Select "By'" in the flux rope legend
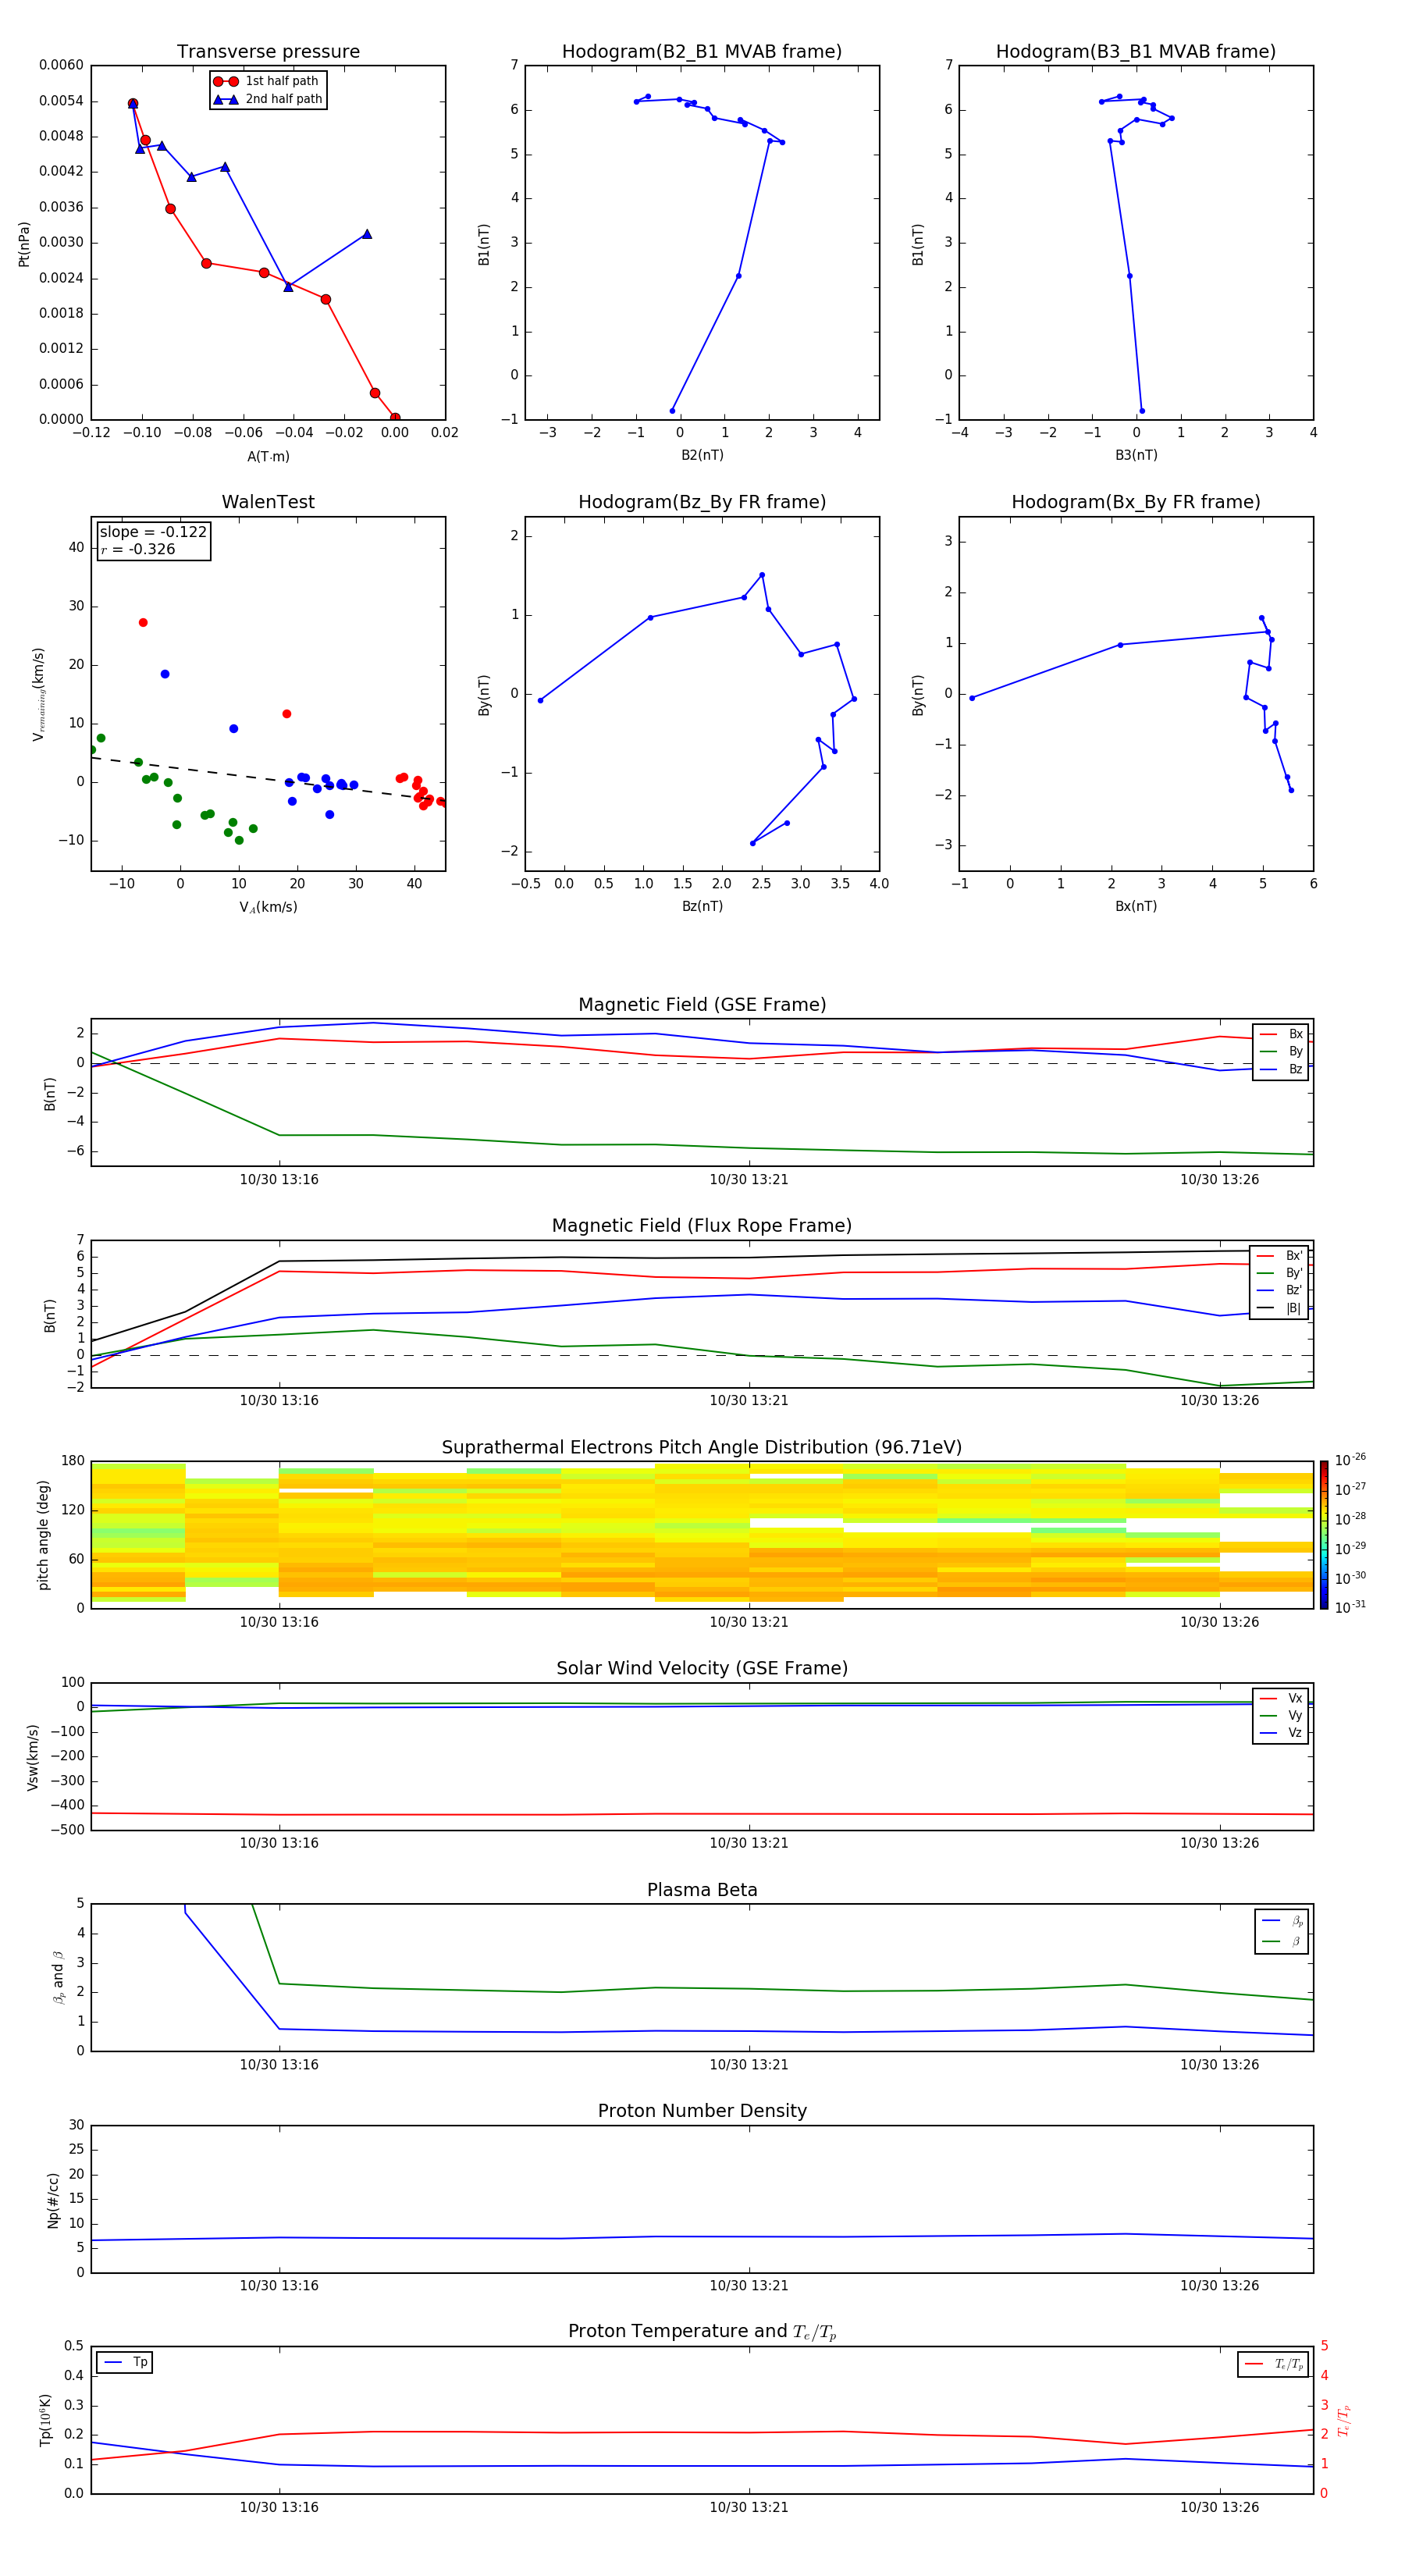 [x=1279, y=1273]
